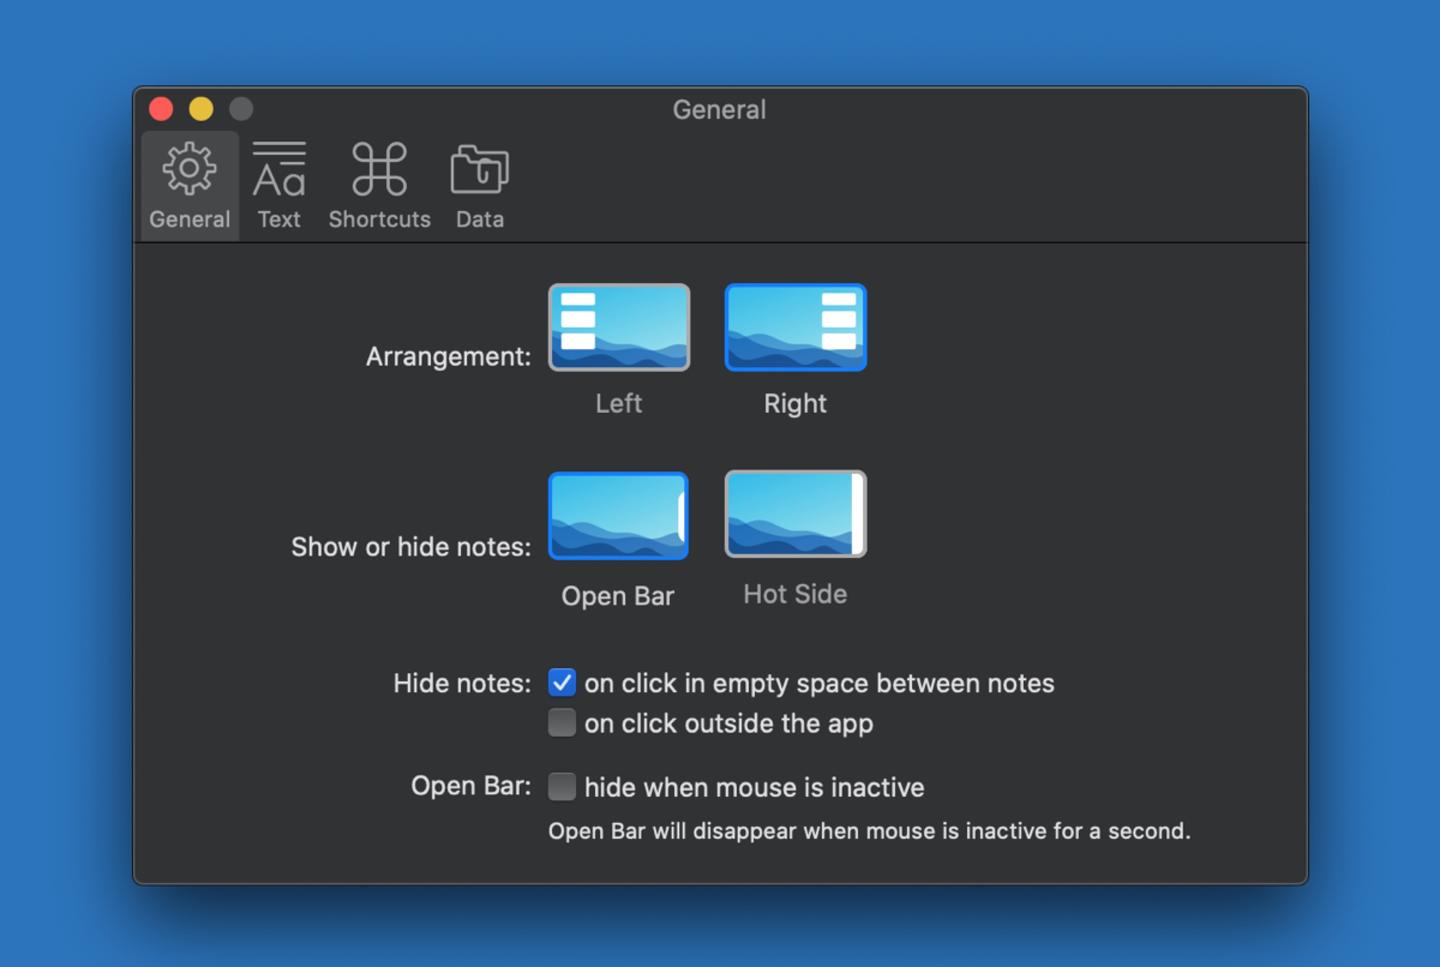
Task: Open the Data folder tab
Action: pyautogui.click(x=480, y=186)
